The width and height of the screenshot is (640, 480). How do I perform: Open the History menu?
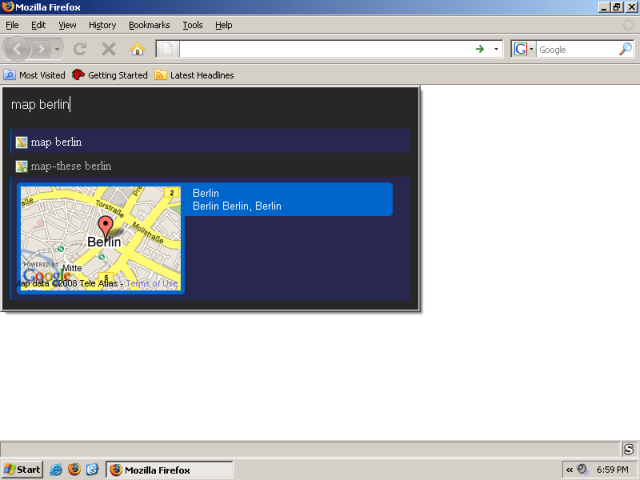tap(102, 25)
